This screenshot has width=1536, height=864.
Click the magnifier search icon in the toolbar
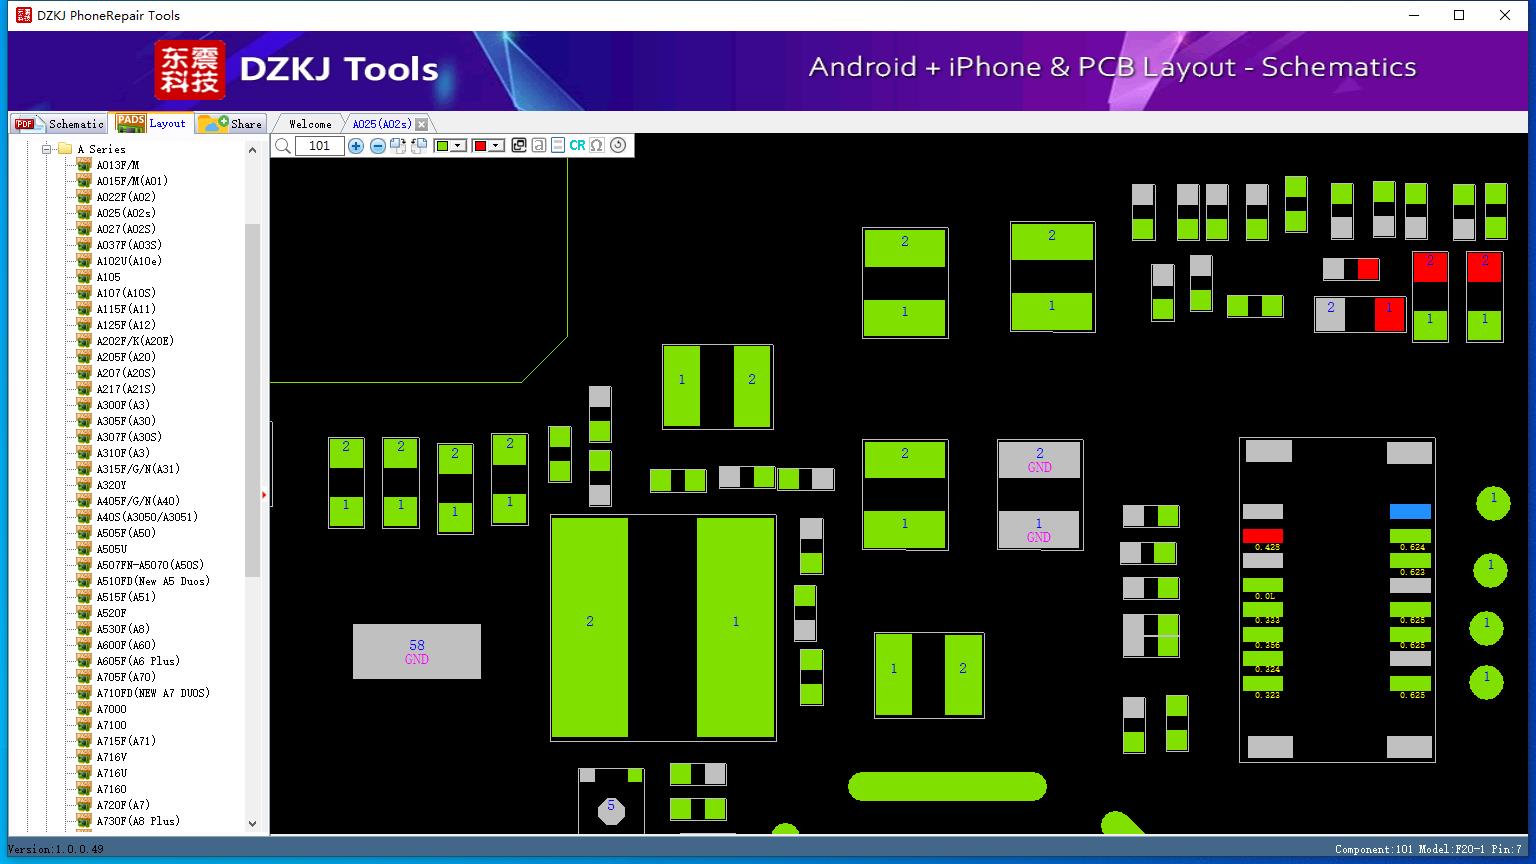(283, 146)
